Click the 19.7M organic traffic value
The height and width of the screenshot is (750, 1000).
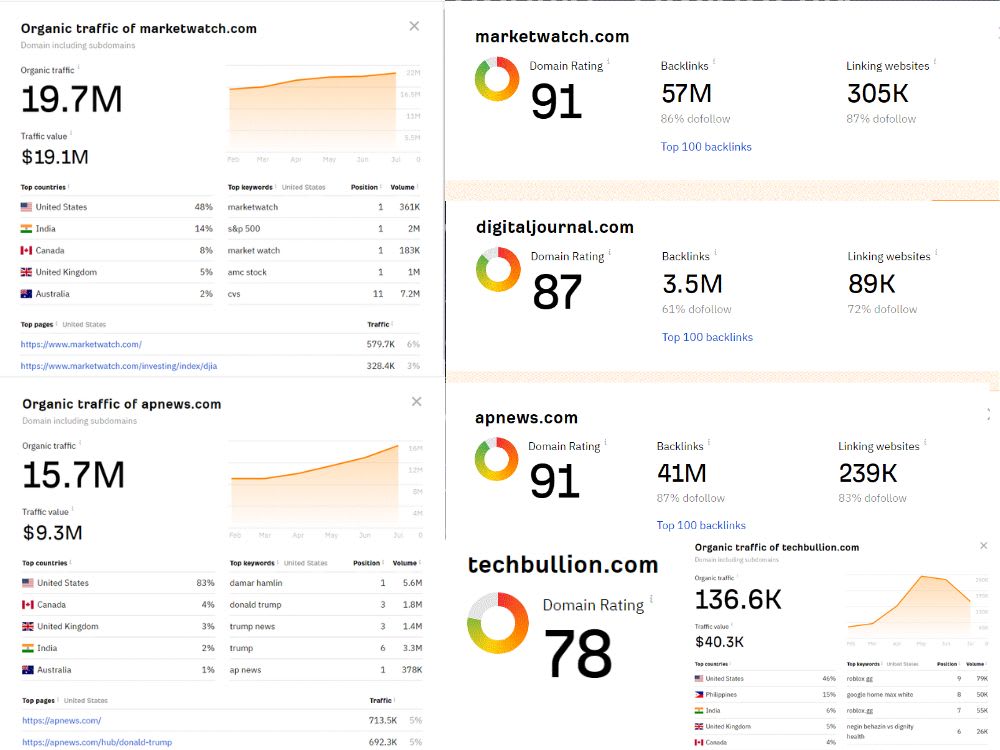[x=71, y=99]
